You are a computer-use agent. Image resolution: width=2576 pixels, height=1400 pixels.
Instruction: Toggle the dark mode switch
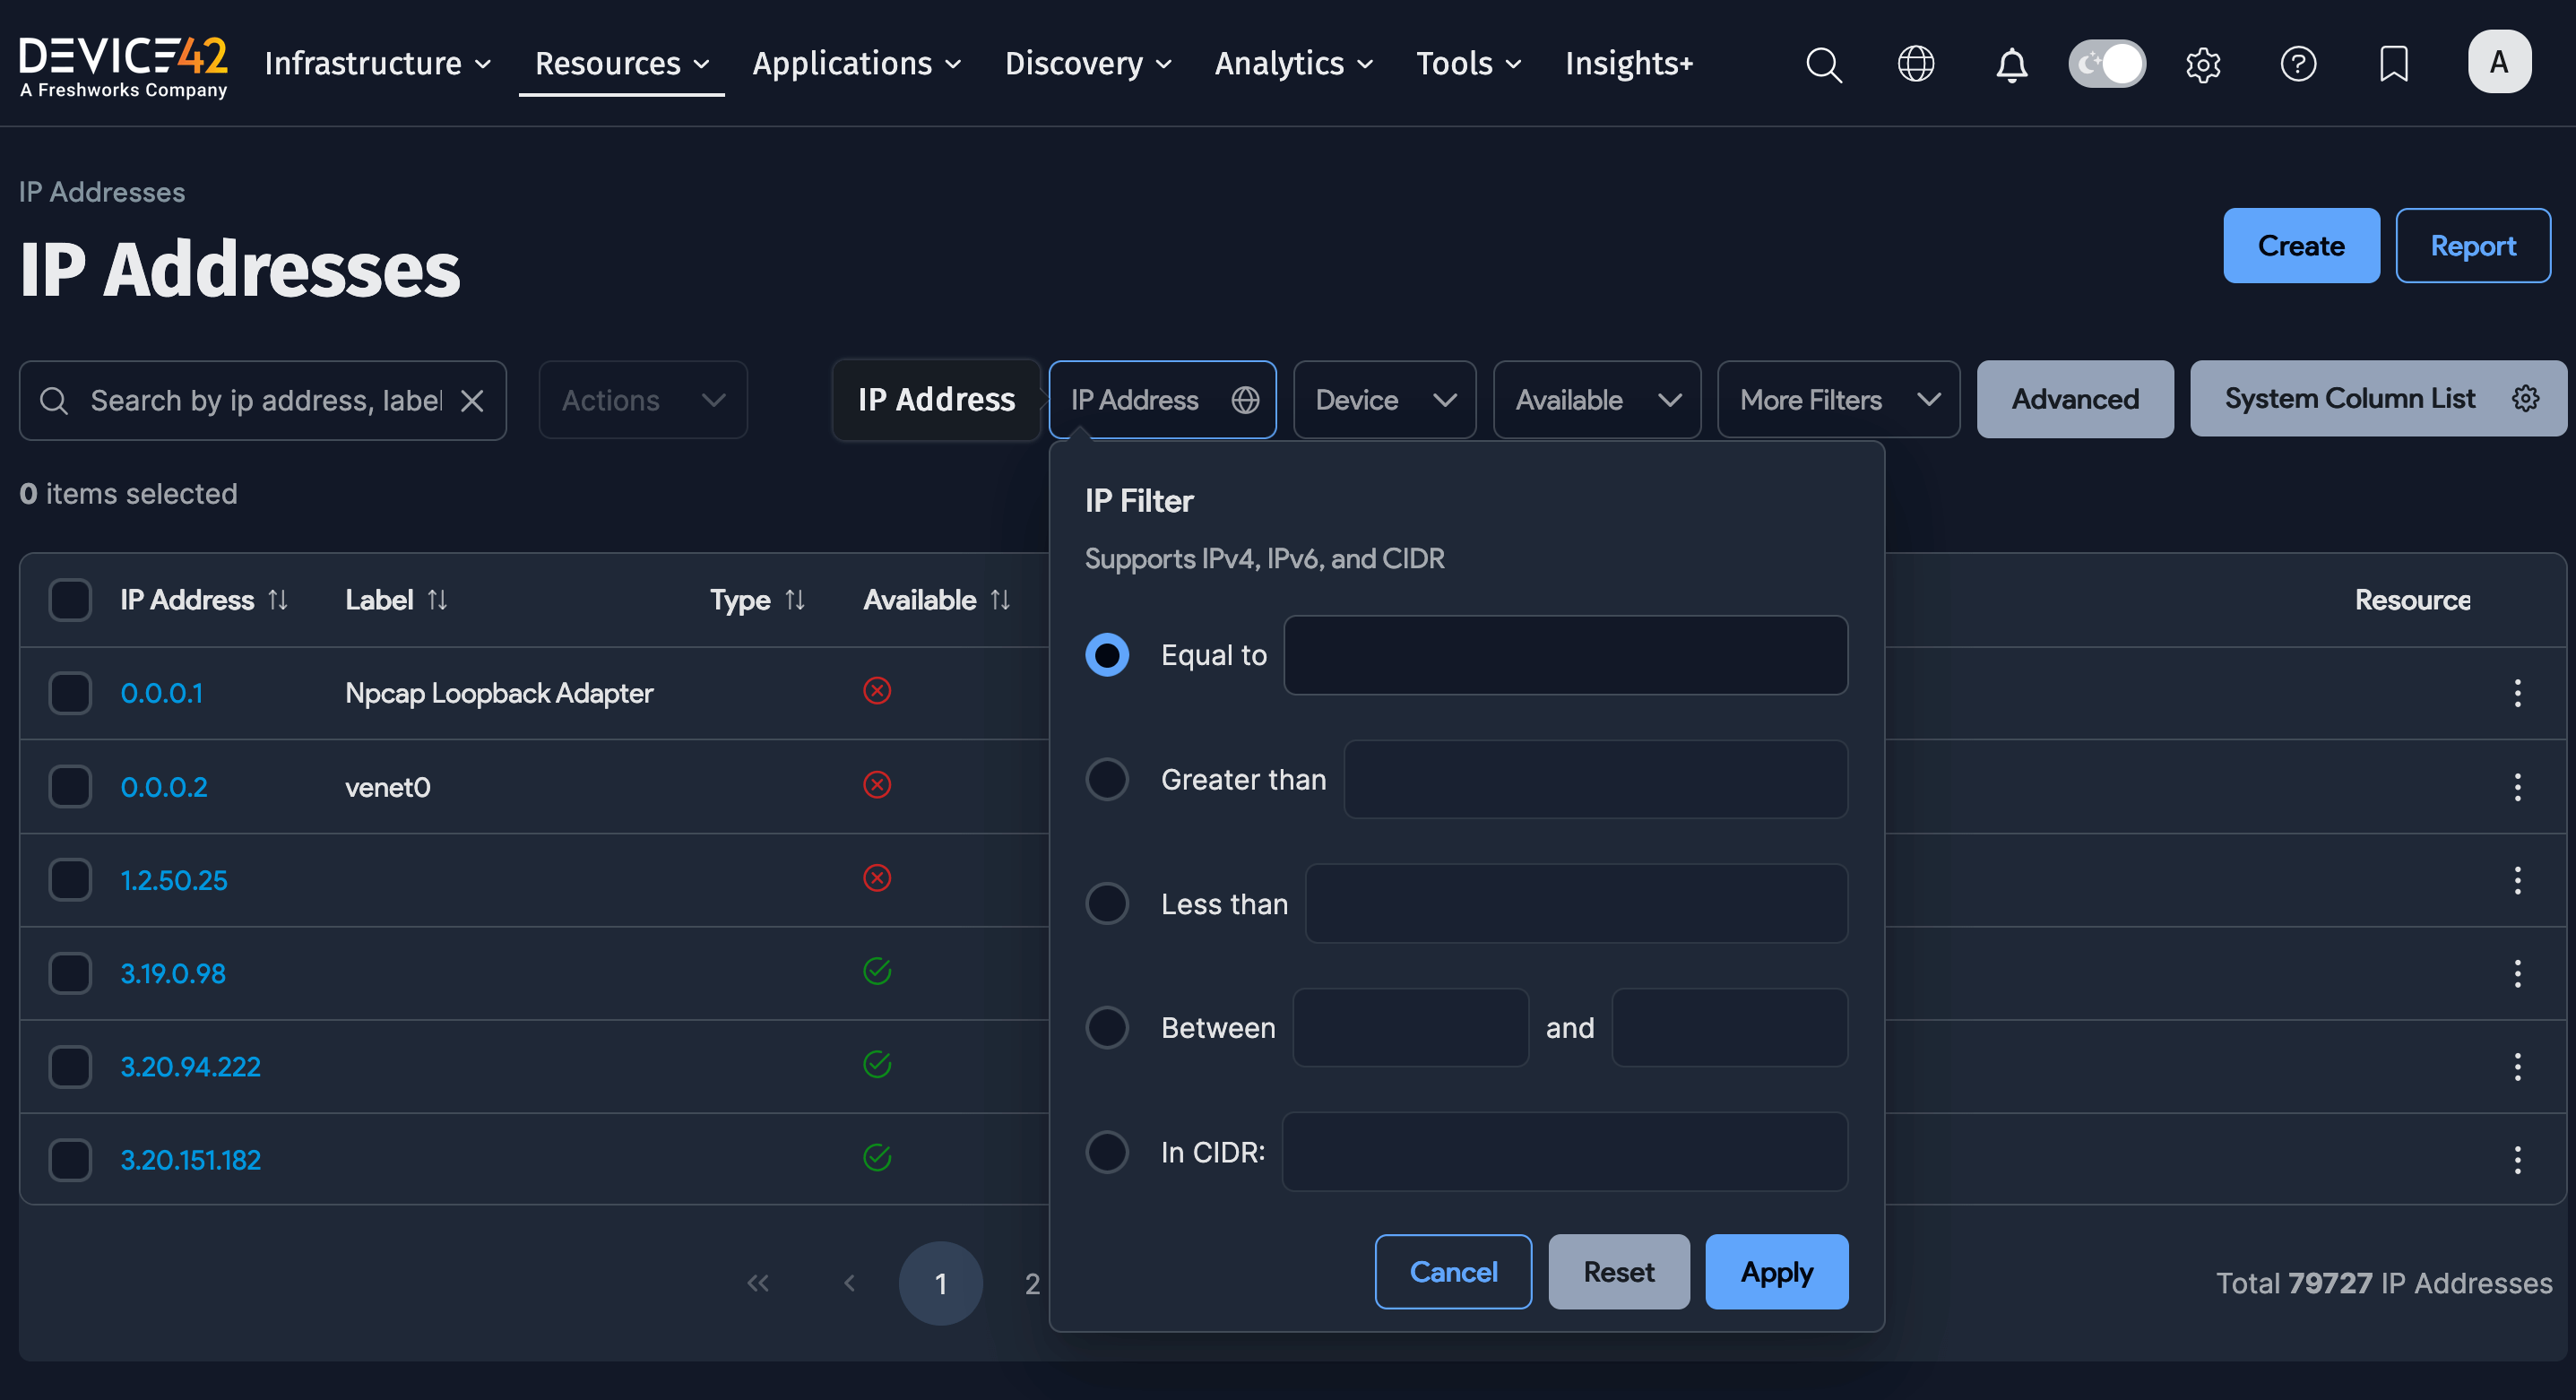click(x=2106, y=63)
